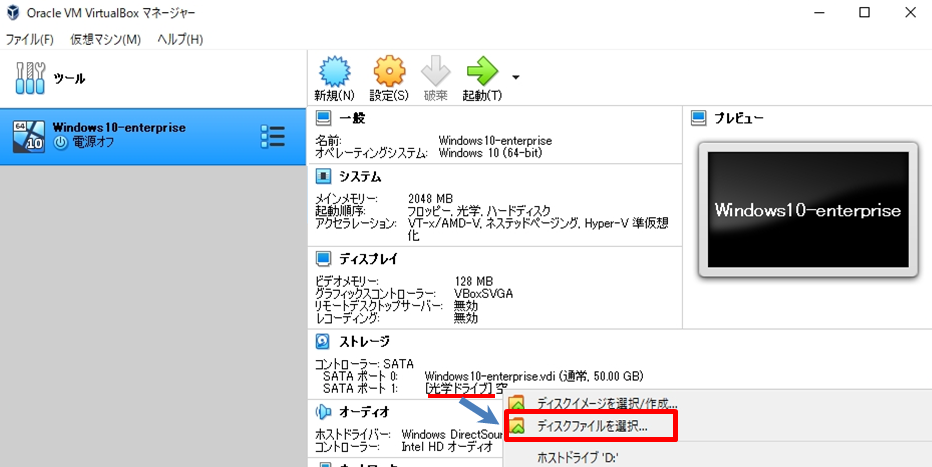Open the ファイル(F) menu

(x=29, y=39)
